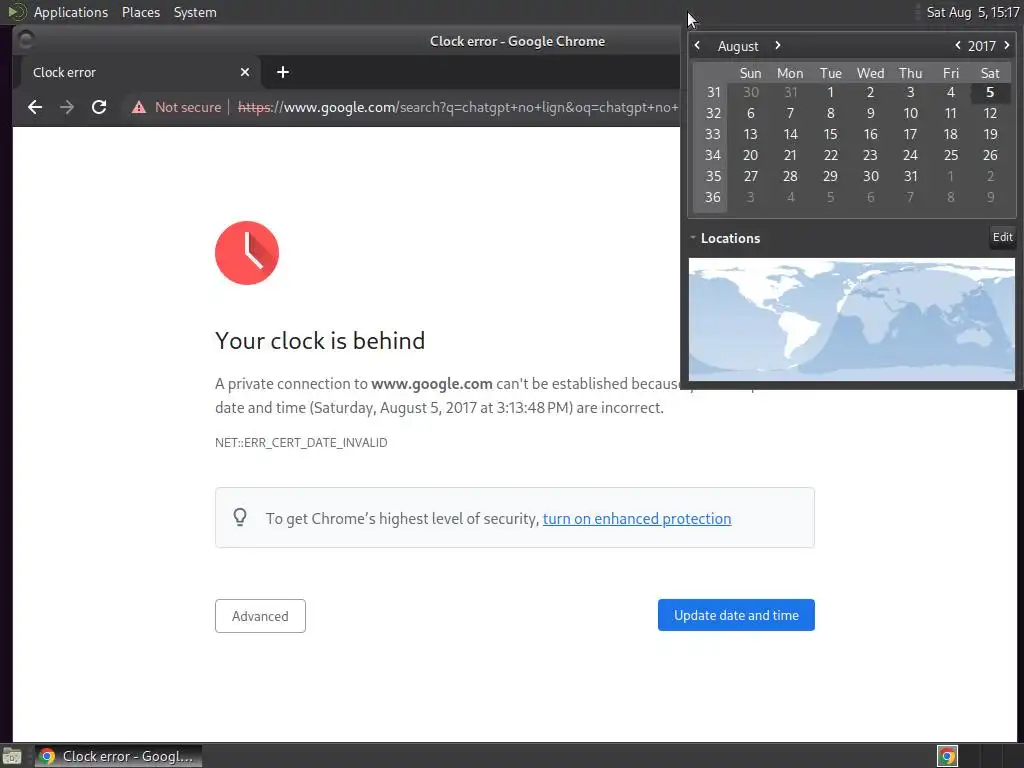Reload the page with the refresh icon
This screenshot has width=1024, height=768.
(99, 107)
